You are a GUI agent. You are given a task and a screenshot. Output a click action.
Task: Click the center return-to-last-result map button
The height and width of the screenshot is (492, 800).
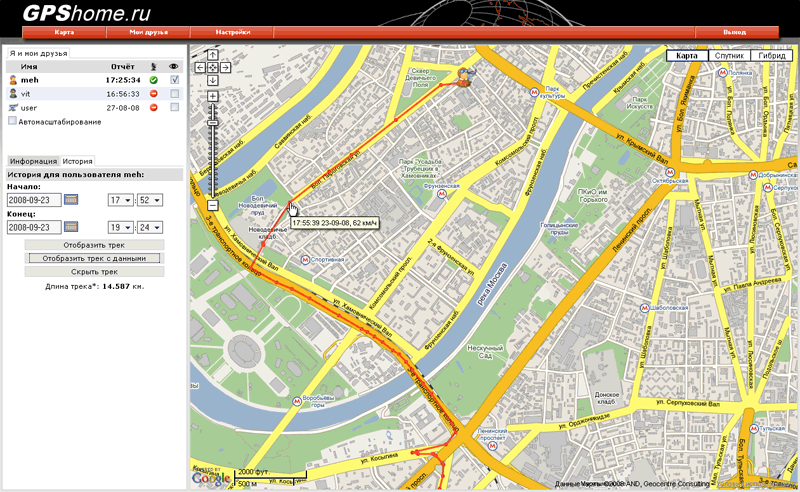click(213, 67)
